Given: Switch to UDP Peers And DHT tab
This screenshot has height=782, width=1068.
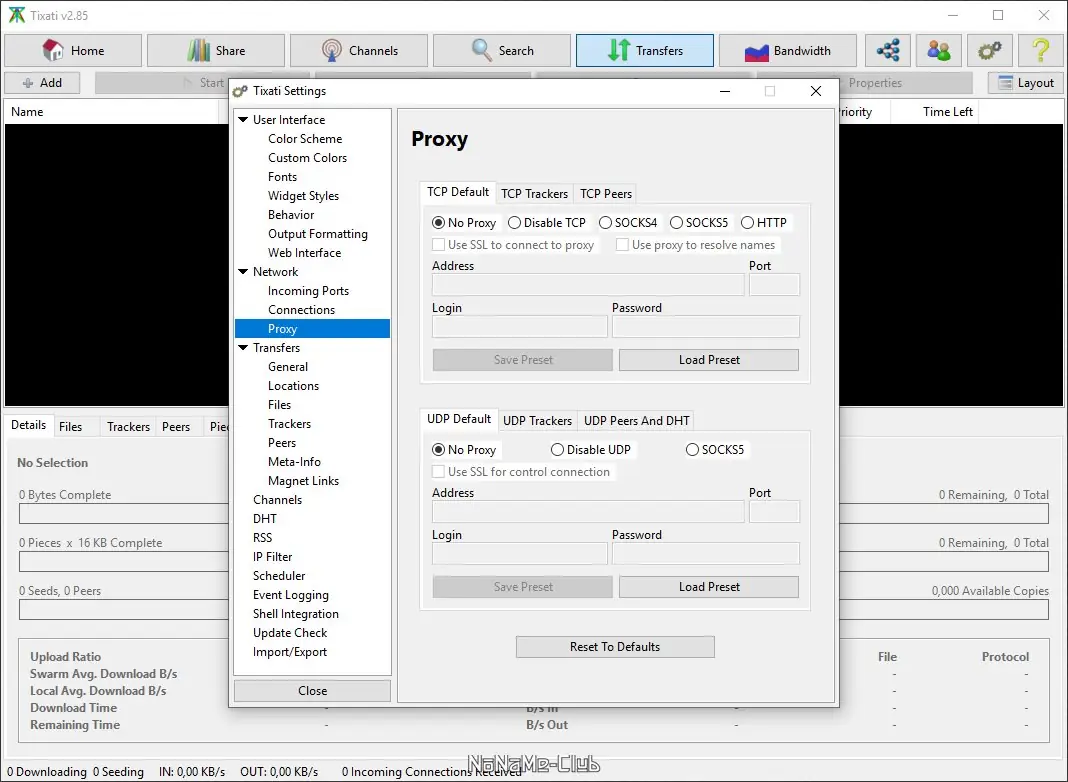Looking at the screenshot, I should [637, 421].
